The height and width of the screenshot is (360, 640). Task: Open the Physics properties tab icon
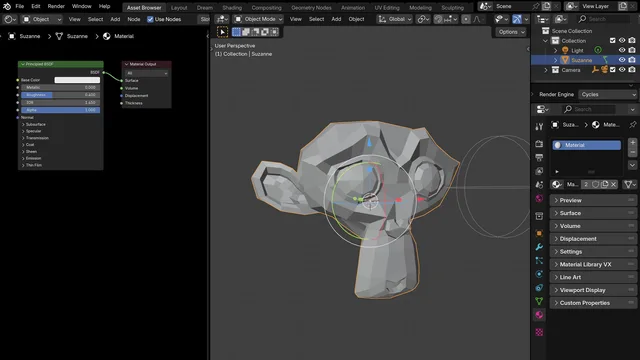tap(539, 274)
